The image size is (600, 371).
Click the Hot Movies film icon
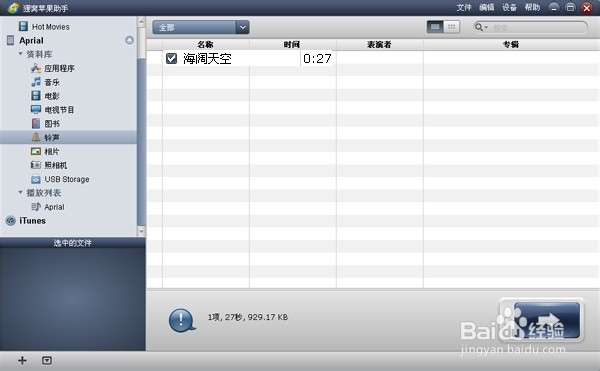tap(23, 26)
